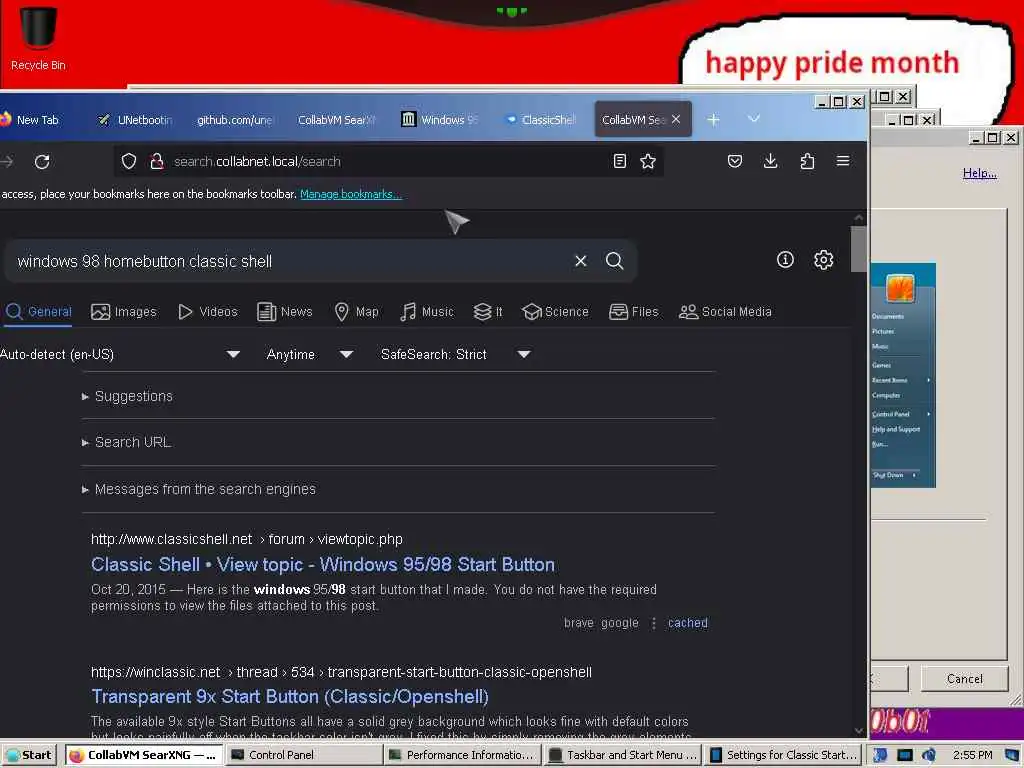Toggle reader view icon in address bar
This screenshot has width=1024, height=768.
tap(620, 161)
